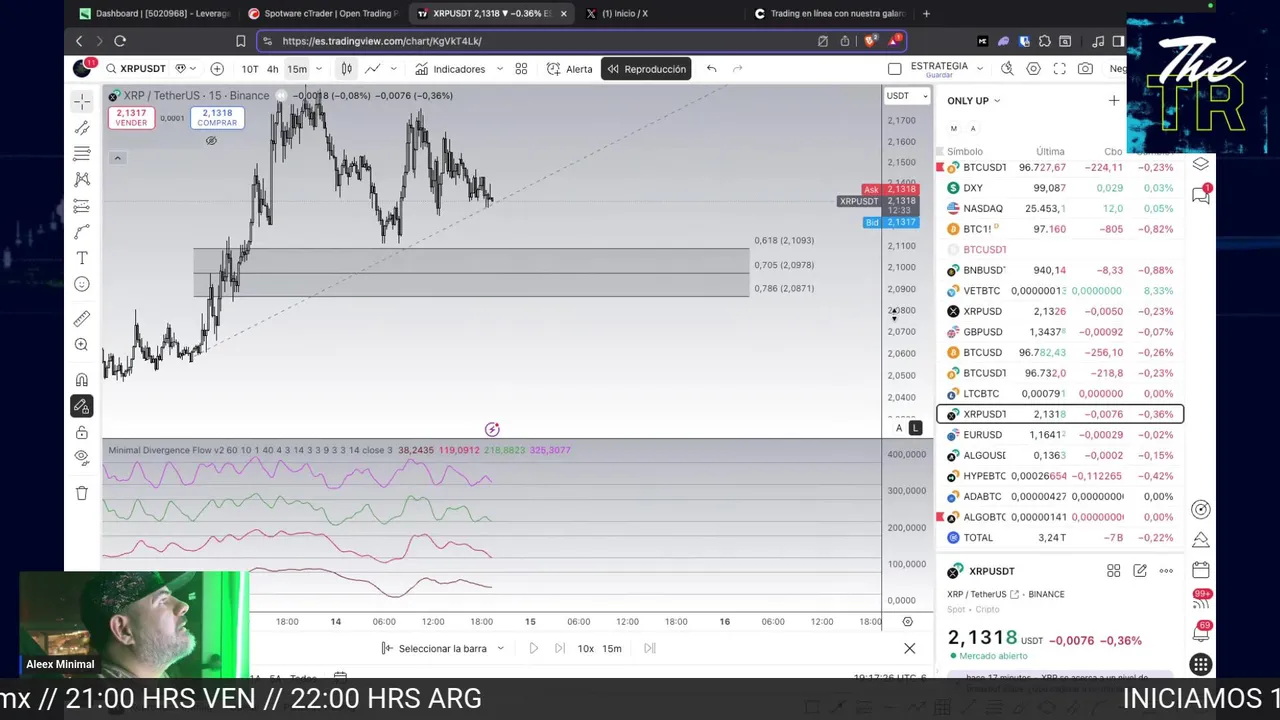Select the XABCD patterns tool
This screenshot has width=1280, height=720.
[82, 180]
